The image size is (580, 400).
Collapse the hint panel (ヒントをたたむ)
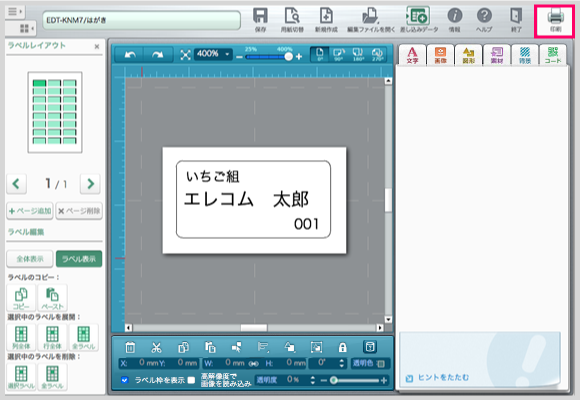438,378
